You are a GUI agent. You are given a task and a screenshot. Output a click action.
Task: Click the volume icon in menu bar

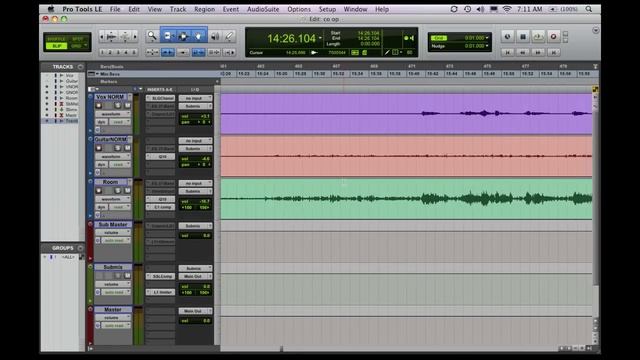[x=480, y=9]
